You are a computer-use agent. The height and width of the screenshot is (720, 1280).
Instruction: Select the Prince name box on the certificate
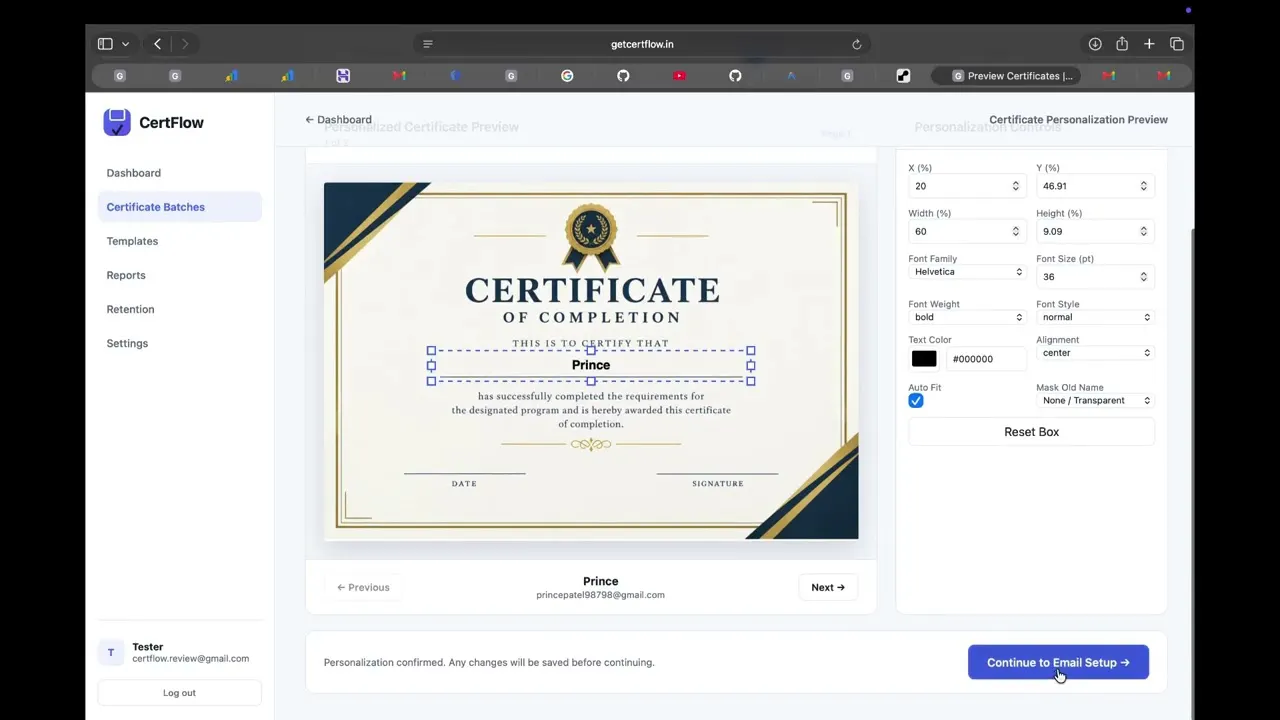tap(591, 365)
